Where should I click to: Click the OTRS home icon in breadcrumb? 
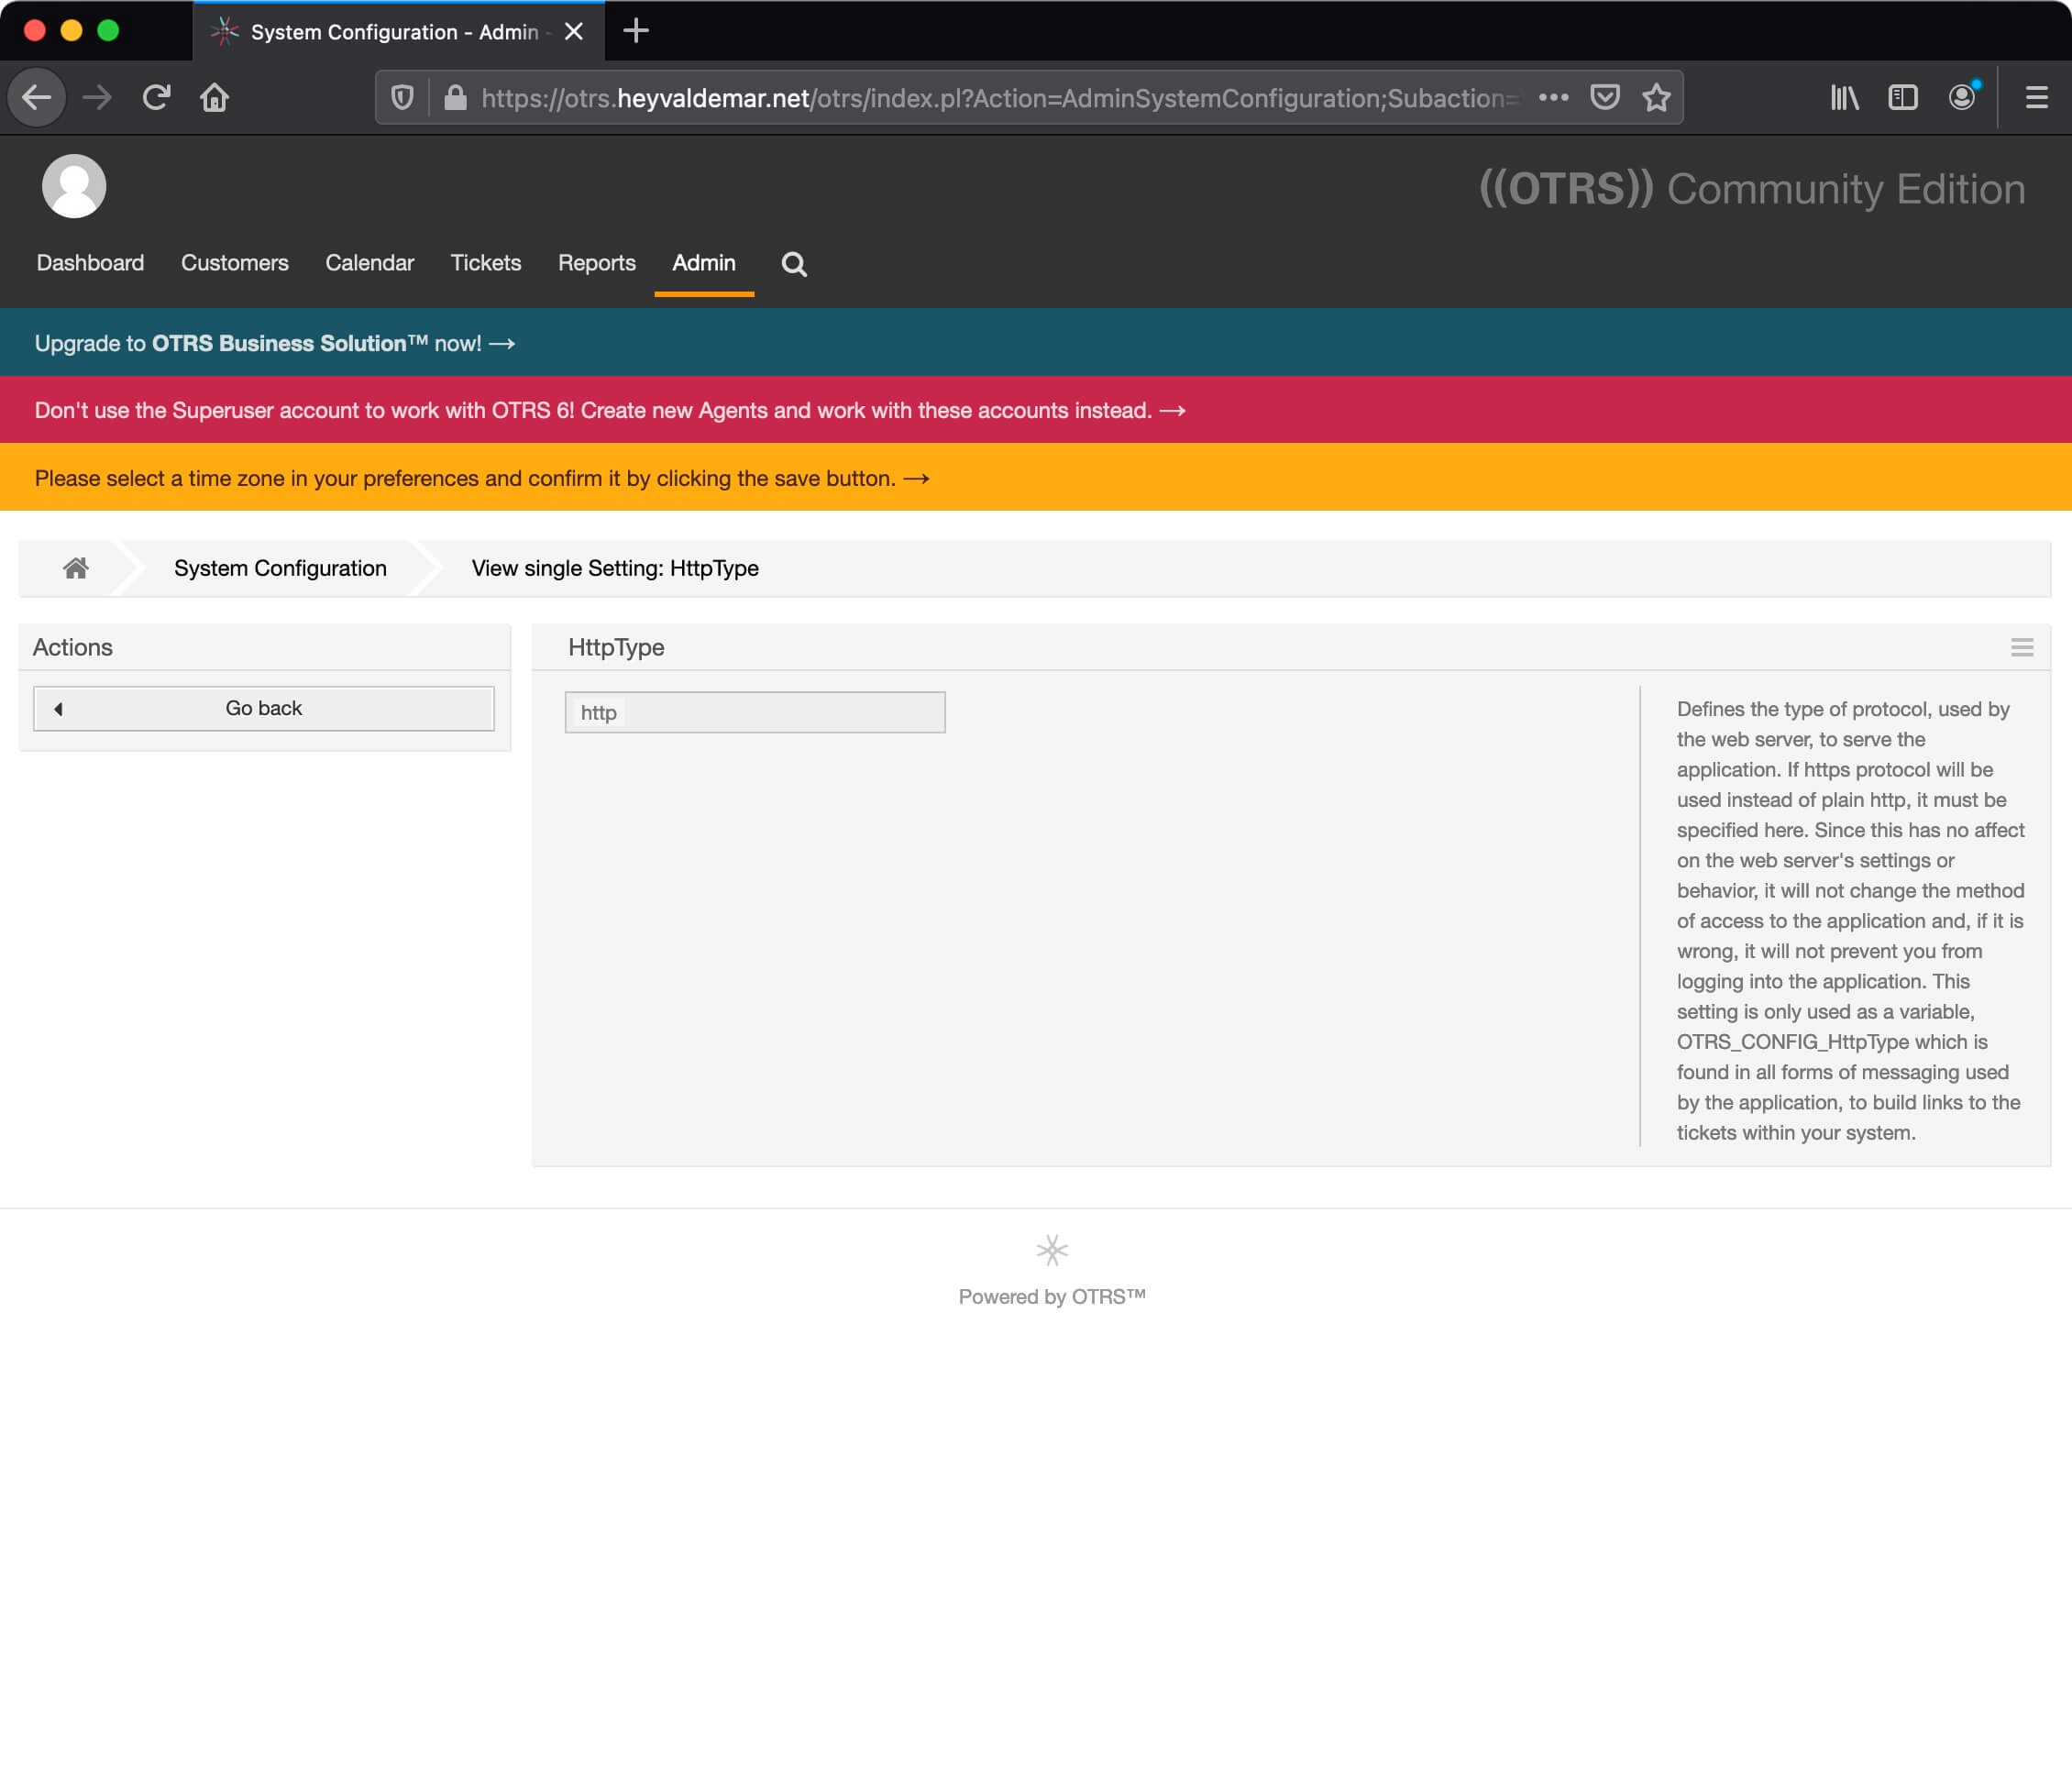click(x=76, y=567)
